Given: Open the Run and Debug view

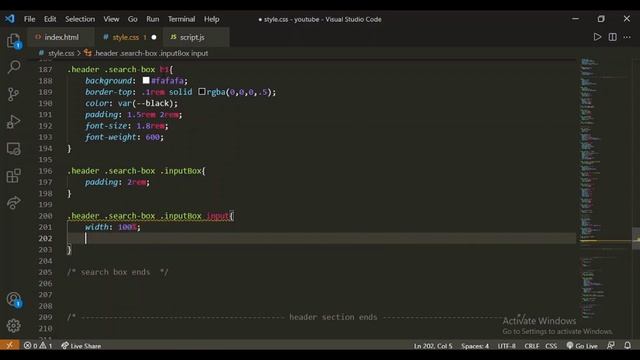Looking at the screenshot, I should tap(13, 122).
